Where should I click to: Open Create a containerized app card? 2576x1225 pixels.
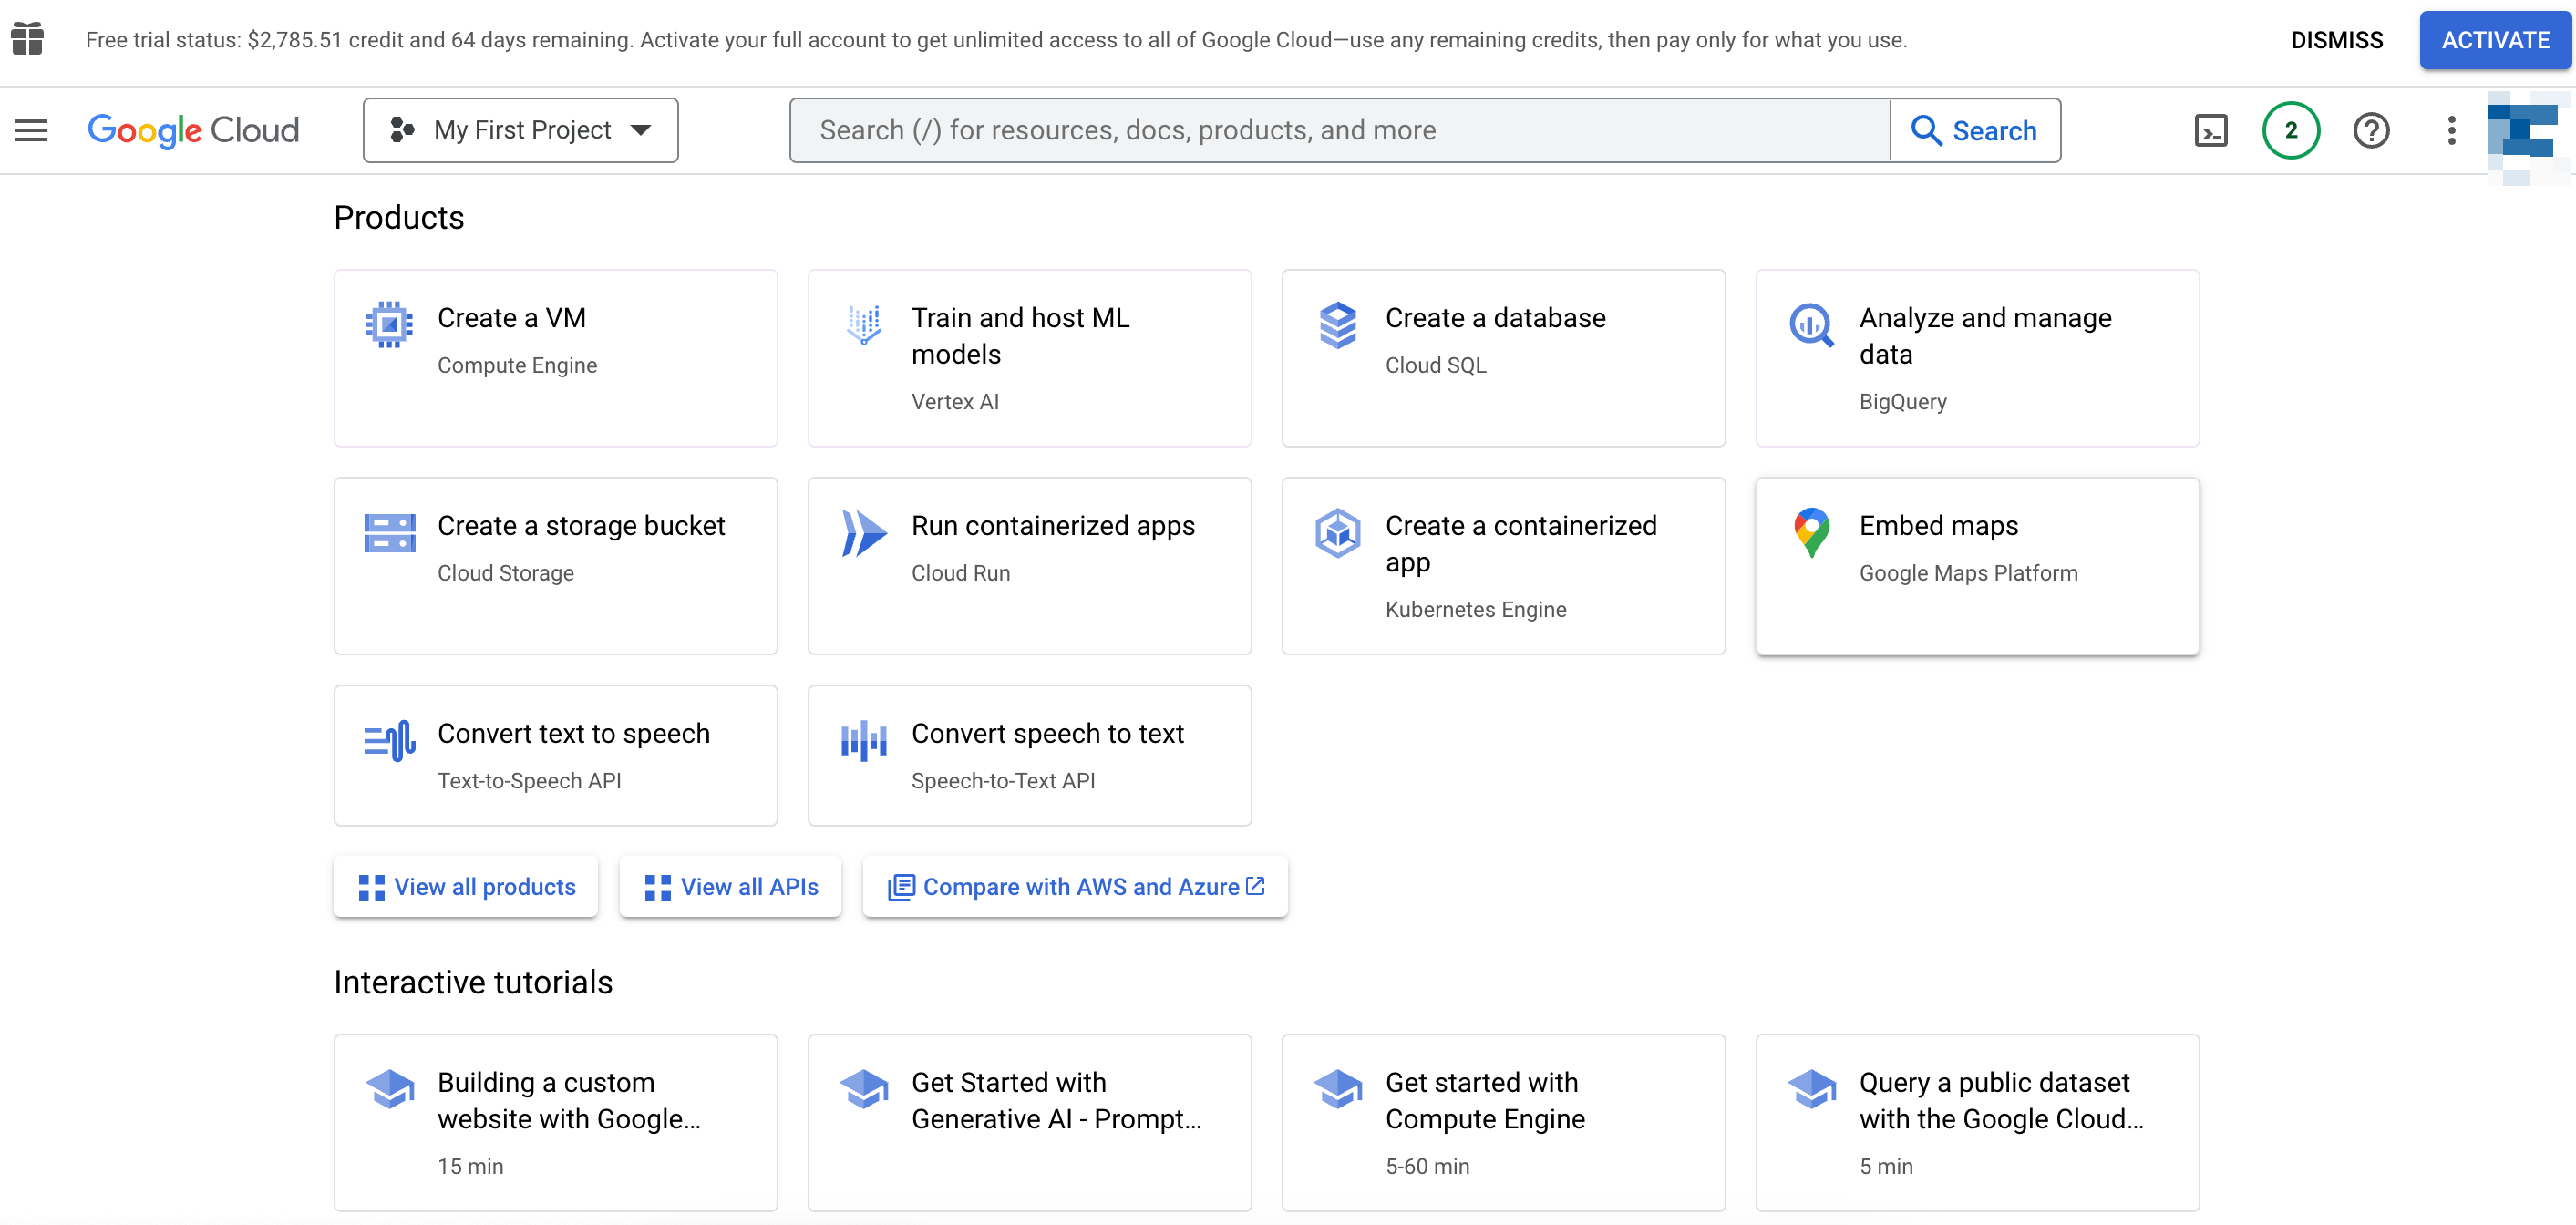tap(1504, 566)
